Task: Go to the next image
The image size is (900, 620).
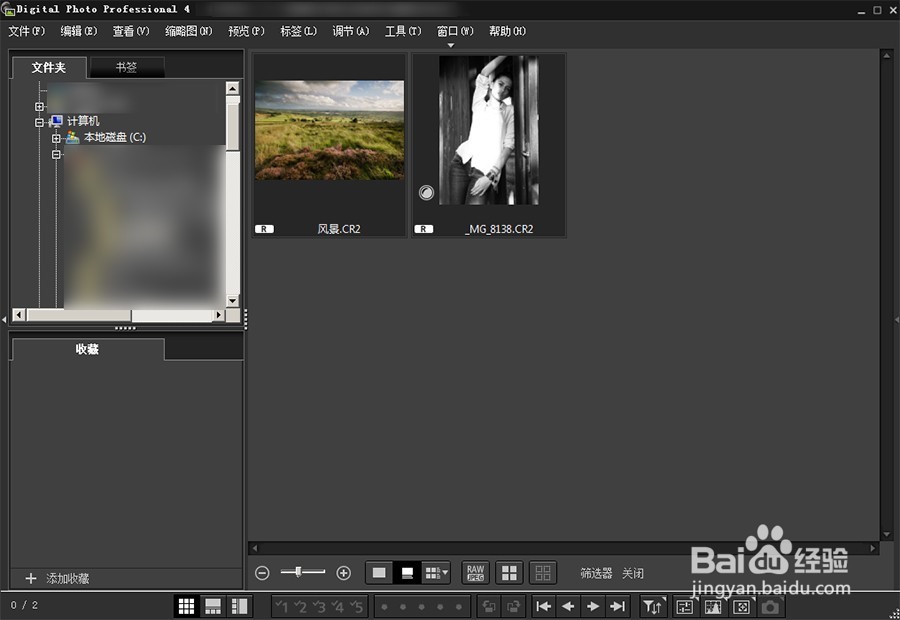Action: pos(593,606)
